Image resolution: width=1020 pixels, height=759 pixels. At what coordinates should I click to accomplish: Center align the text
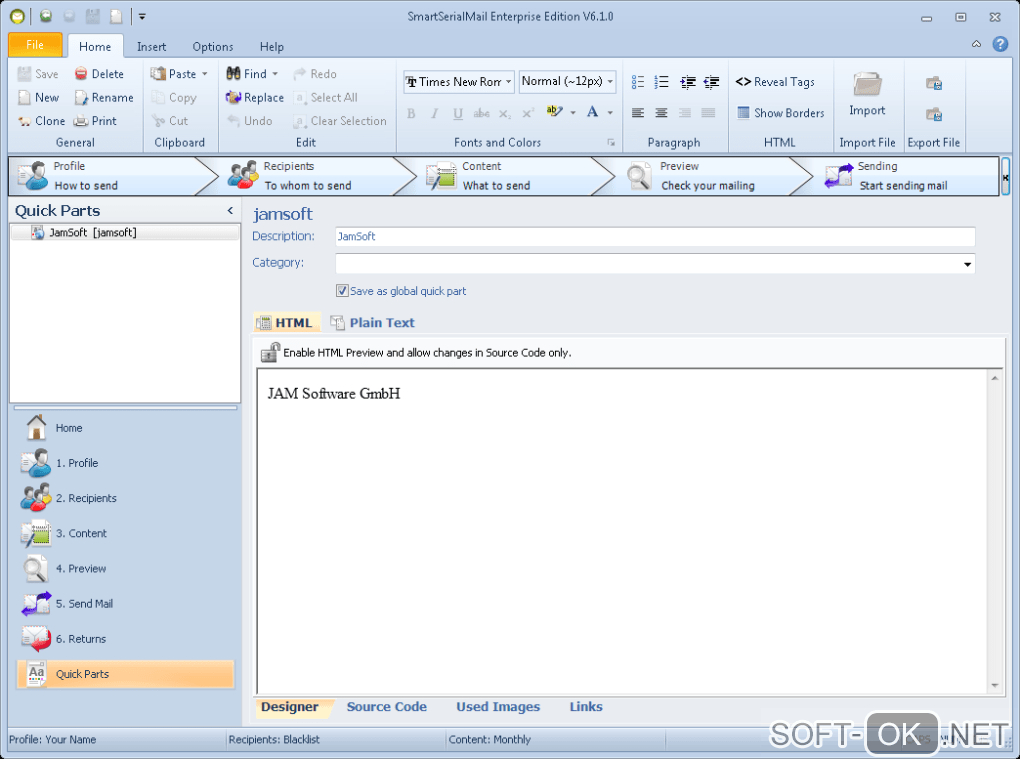tap(662, 113)
